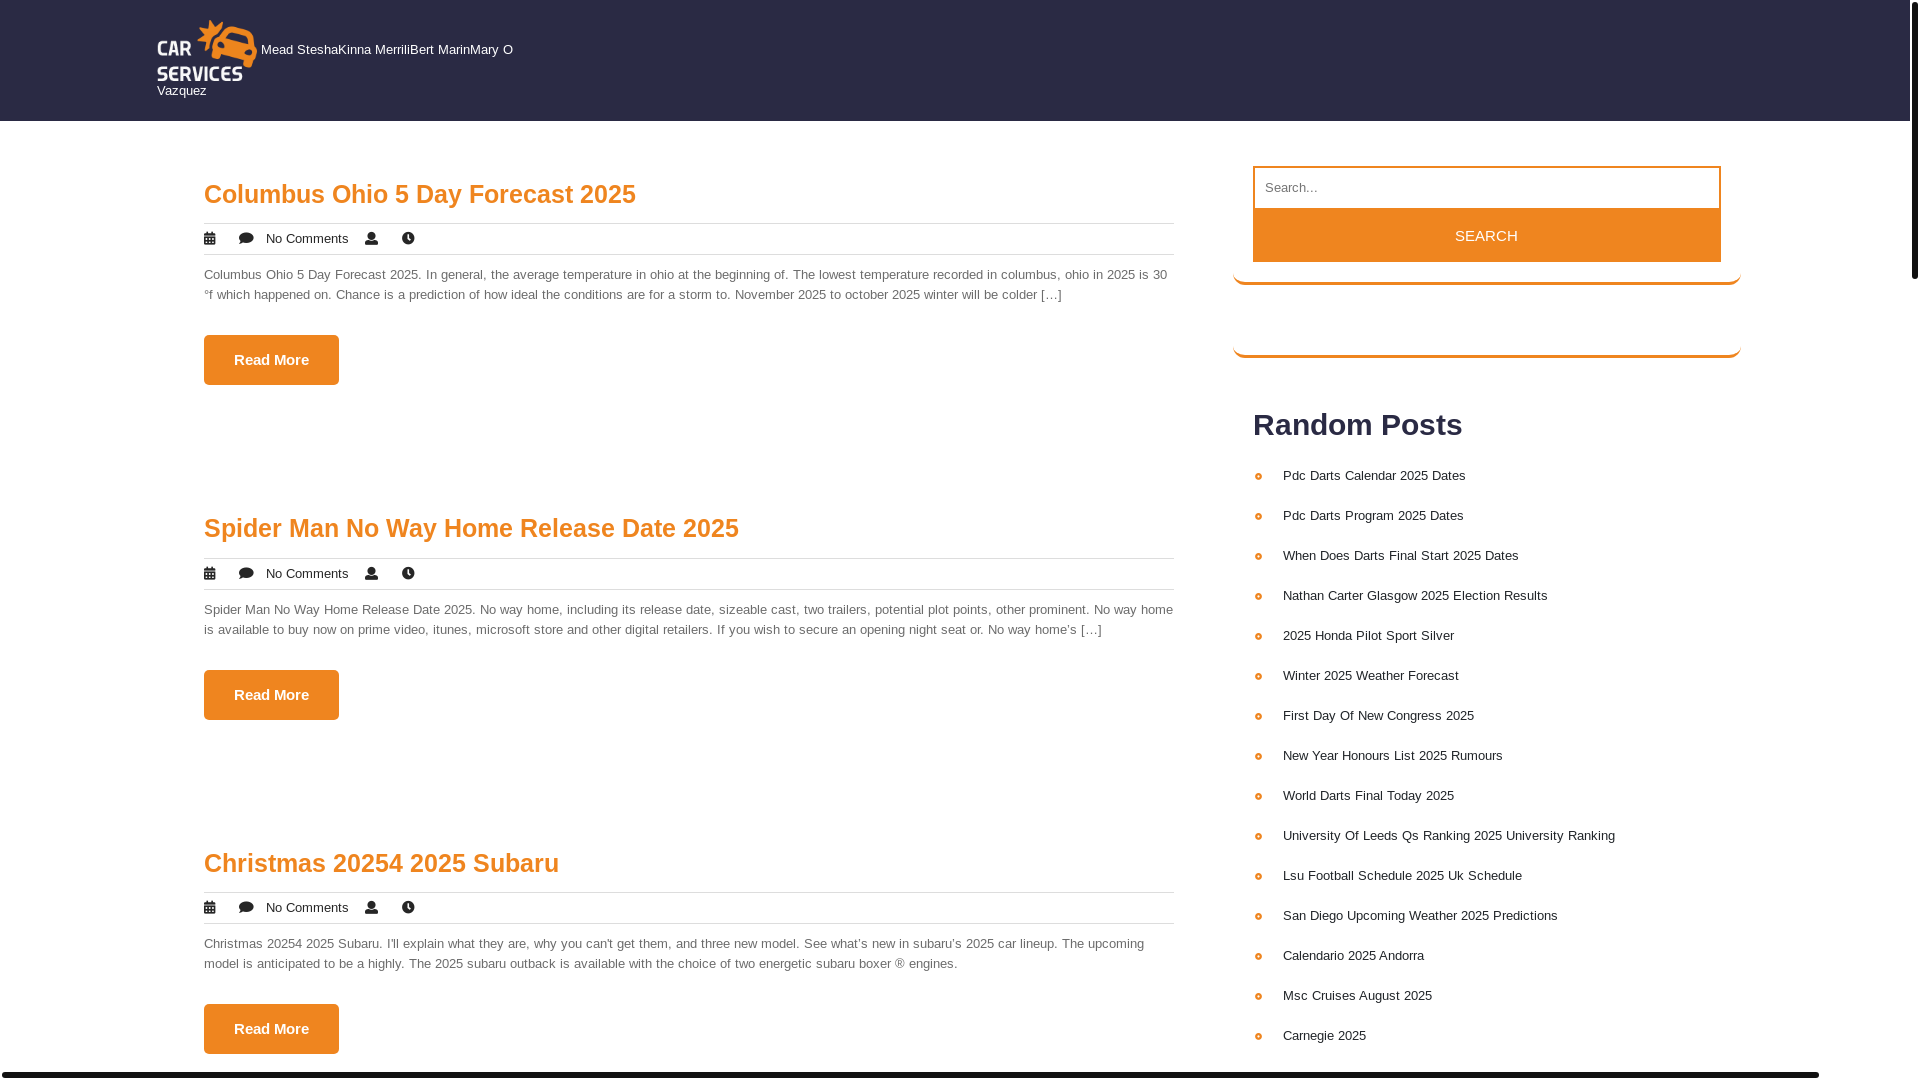
Task: Click No Comments under Columbus Ohio post
Action: (307, 239)
